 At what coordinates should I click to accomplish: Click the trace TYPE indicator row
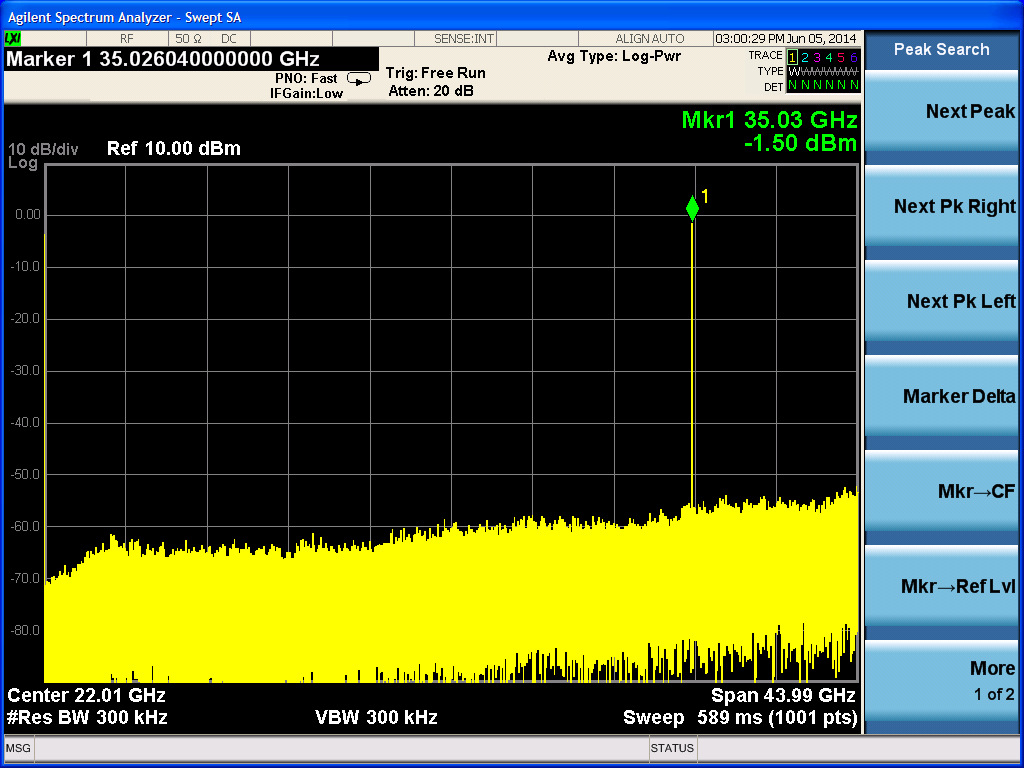point(822,72)
